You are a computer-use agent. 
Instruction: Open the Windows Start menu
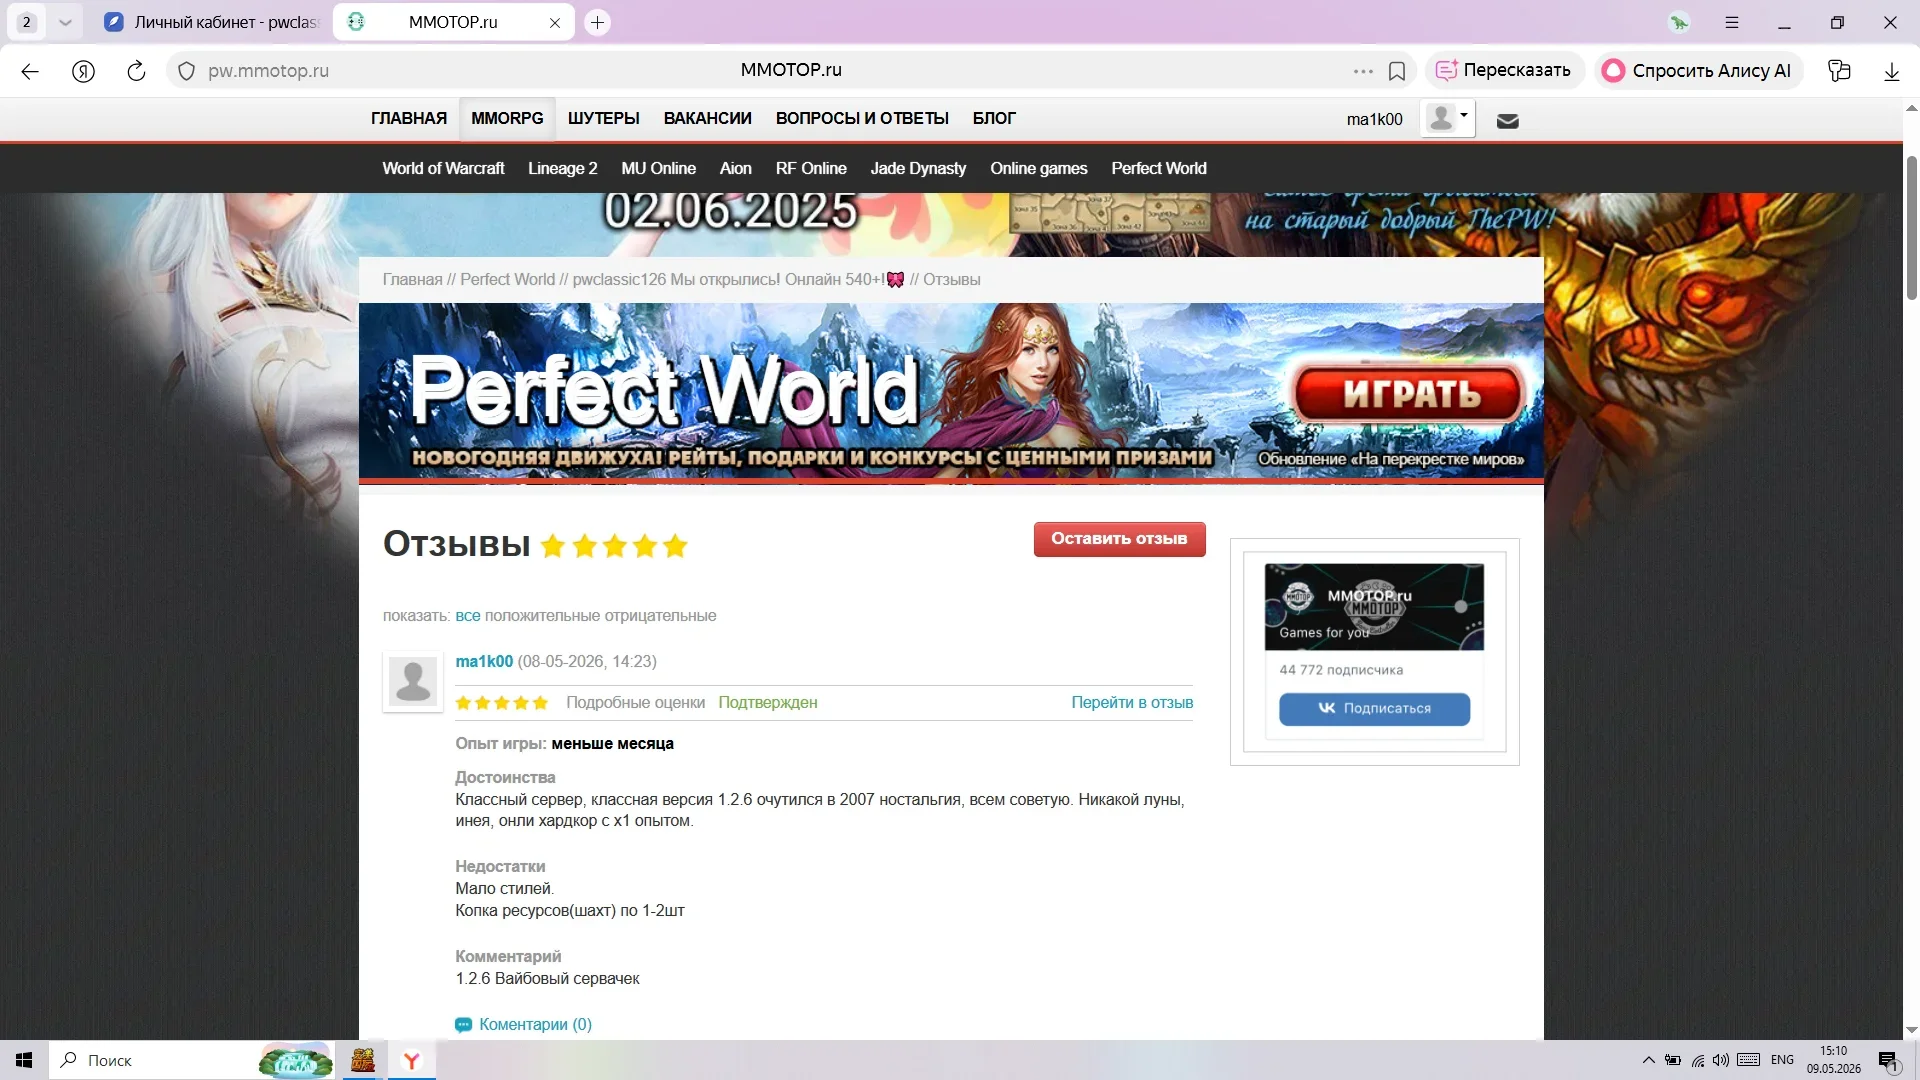[24, 1060]
